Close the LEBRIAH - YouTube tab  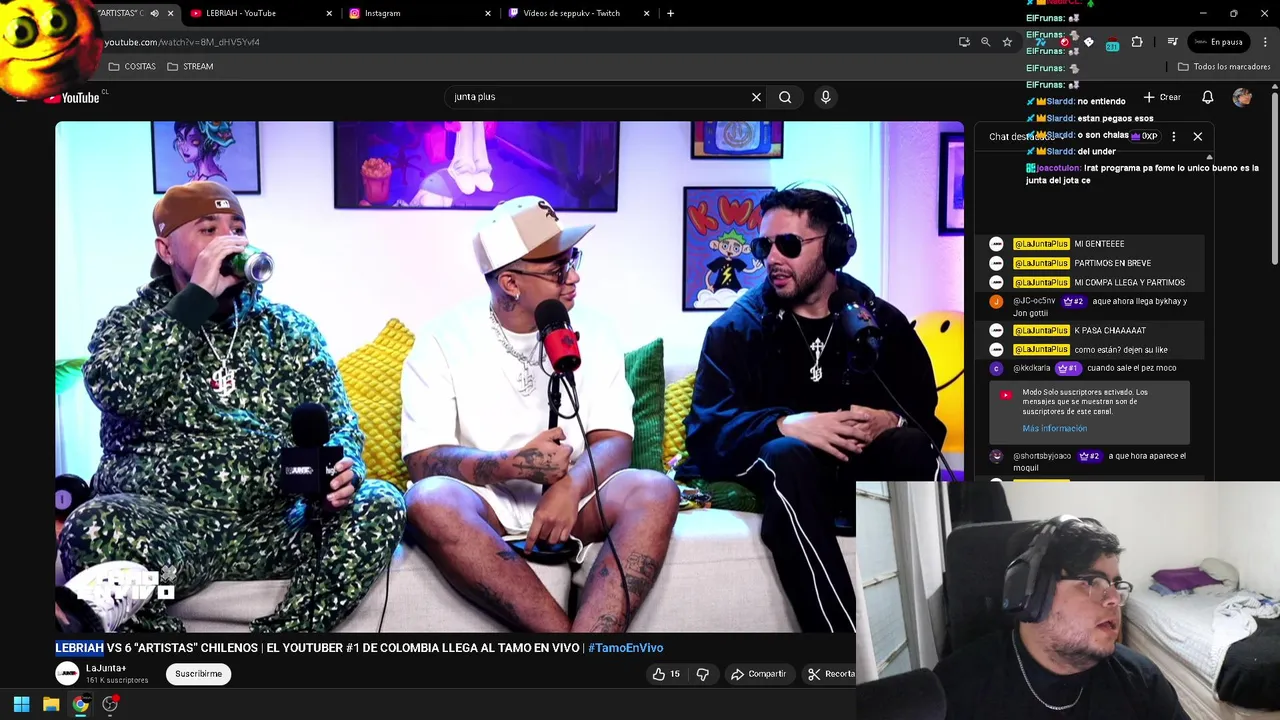click(x=329, y=13)
